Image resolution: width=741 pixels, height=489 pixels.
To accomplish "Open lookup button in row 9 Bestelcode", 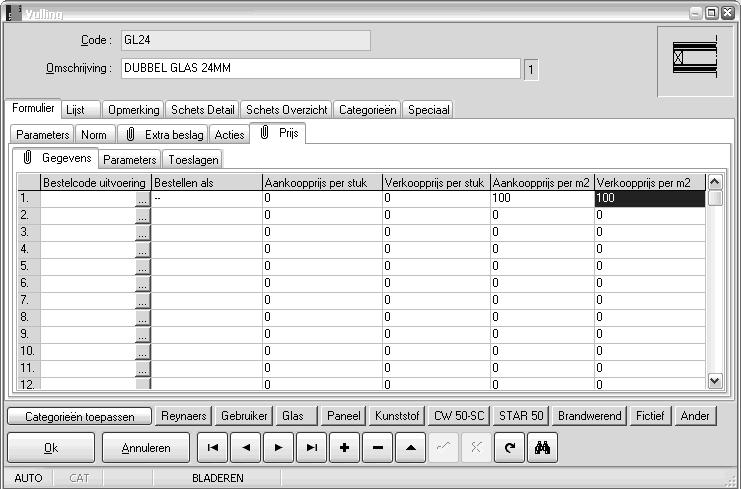I will (142, 335).
